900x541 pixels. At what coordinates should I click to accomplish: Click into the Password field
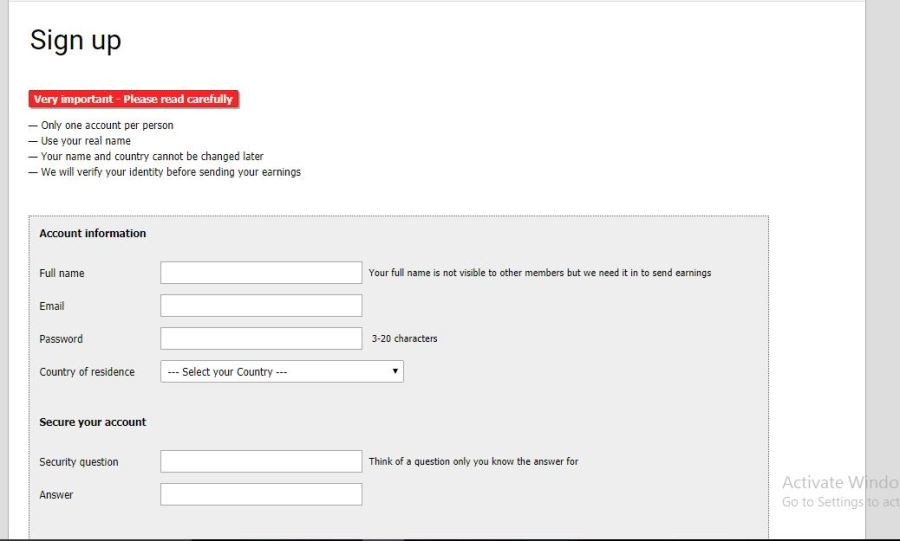[x=261, y=339]
